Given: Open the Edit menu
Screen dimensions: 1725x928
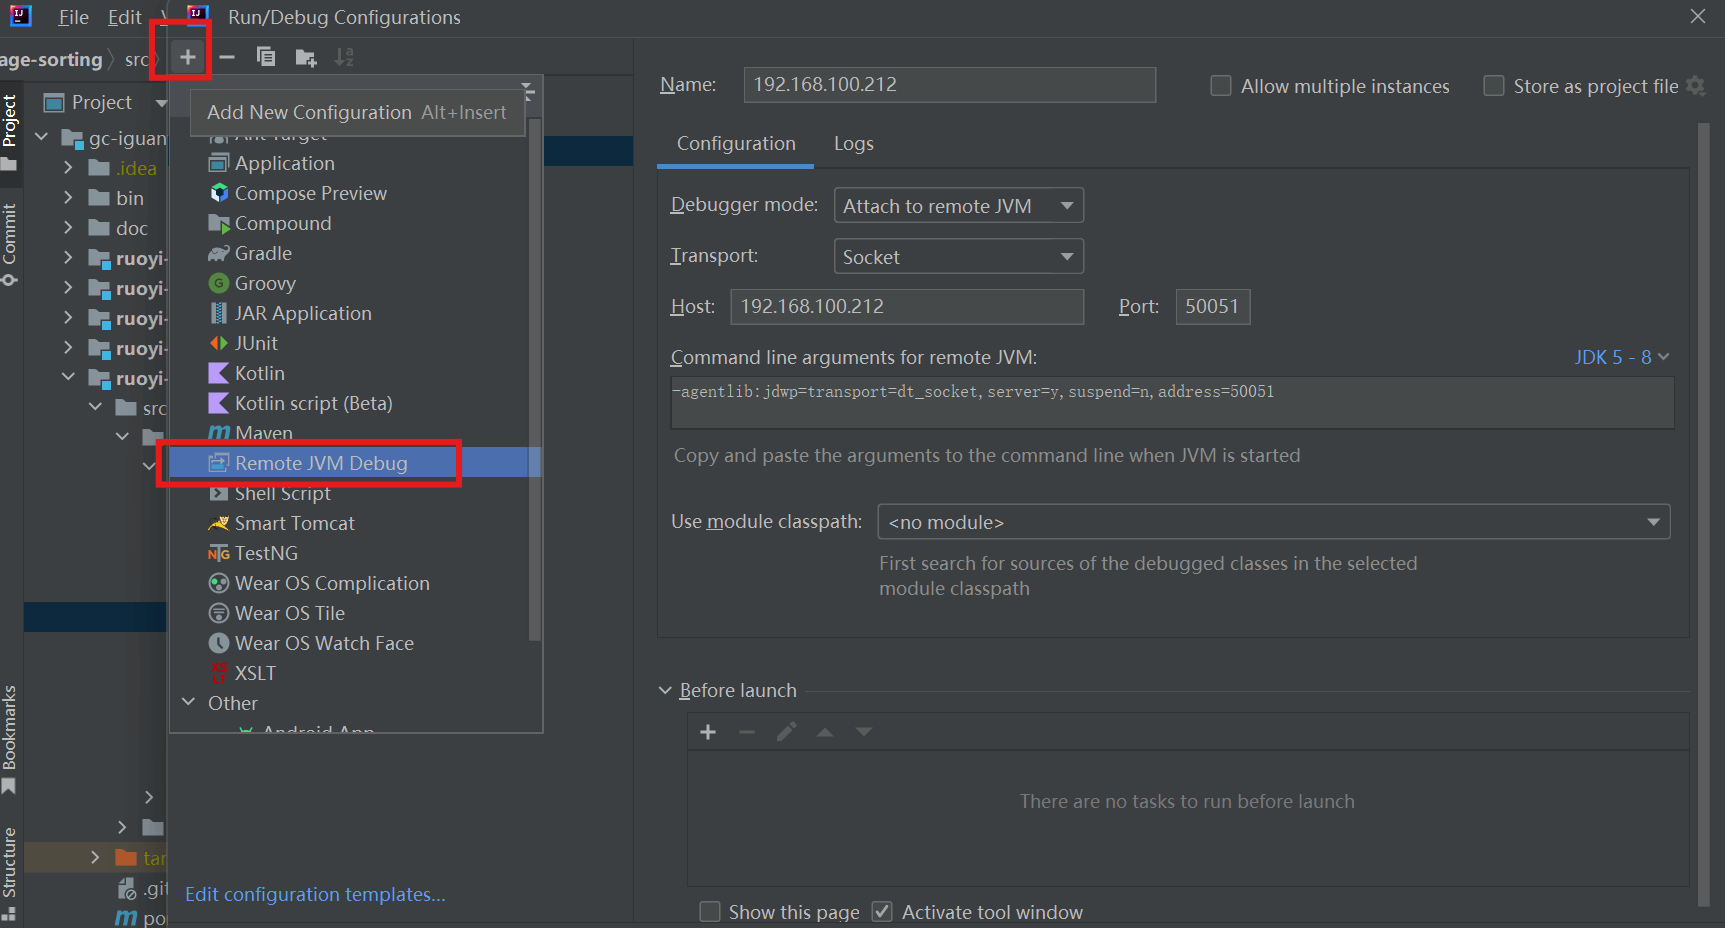Looking at the screenshot, I should tap(124, 17).
